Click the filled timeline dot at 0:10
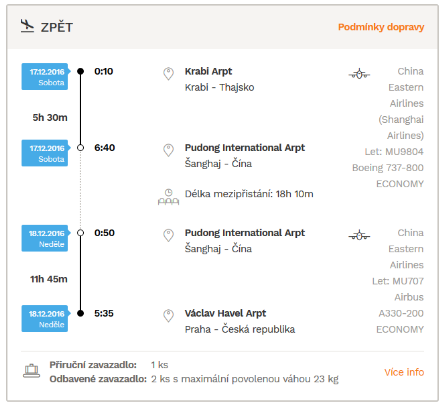The height and width of the screenshot is (408, 443). (80, 71)
